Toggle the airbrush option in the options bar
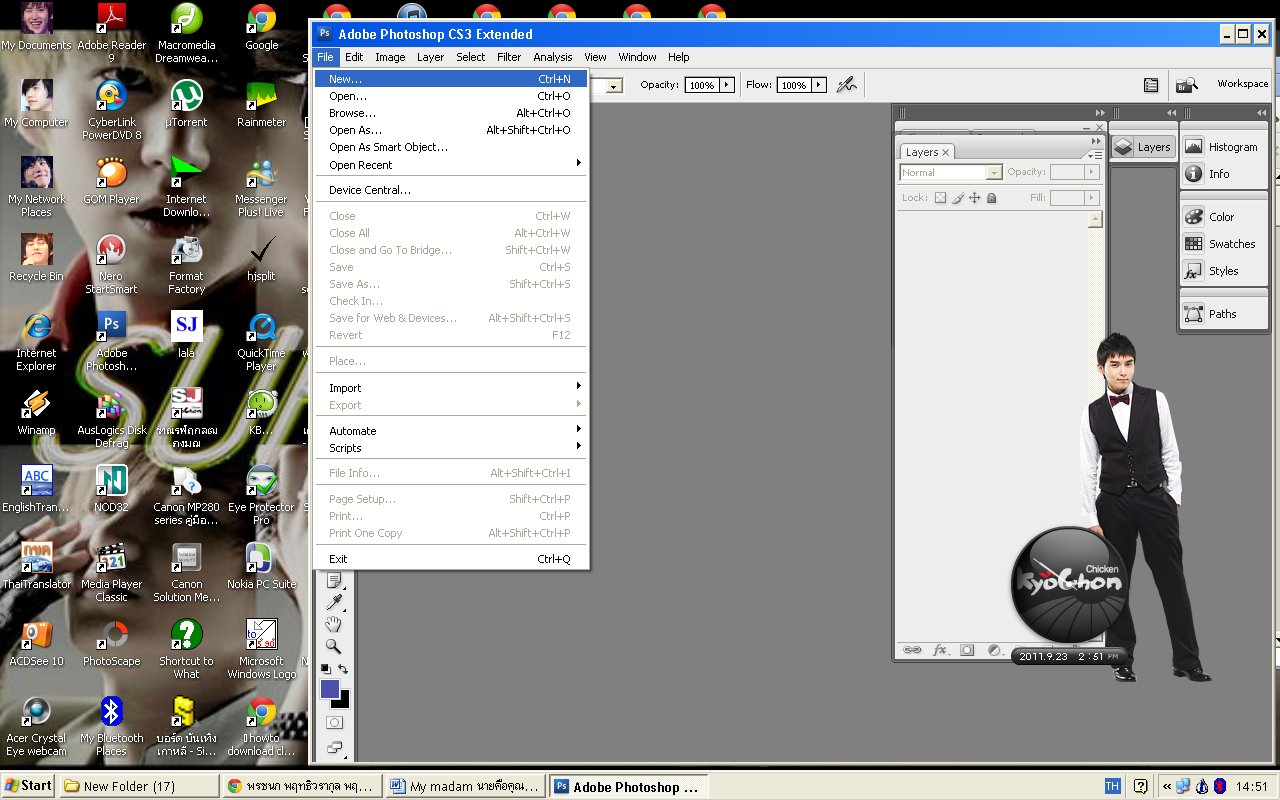The image size is (1280, 800). (847, 85)
